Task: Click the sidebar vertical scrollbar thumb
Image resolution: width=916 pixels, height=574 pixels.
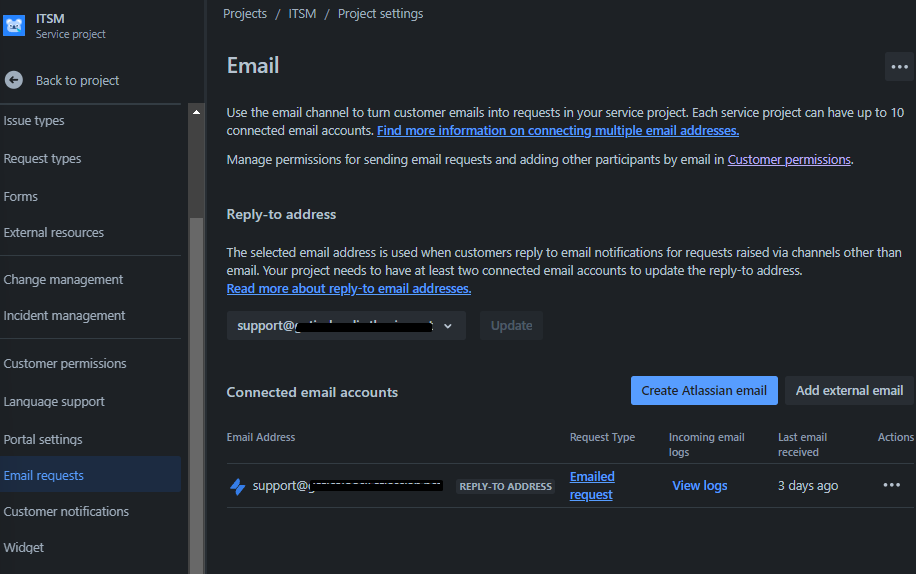Action: pos(196,395)
